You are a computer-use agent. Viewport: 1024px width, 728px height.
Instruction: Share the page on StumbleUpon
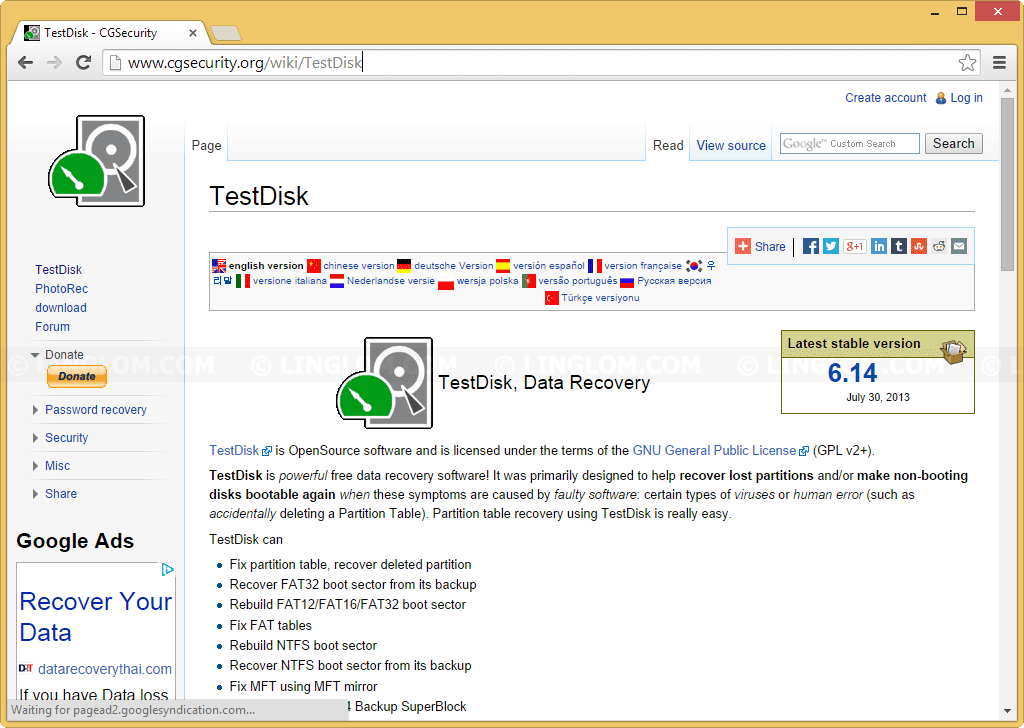[x=919, y=246]
